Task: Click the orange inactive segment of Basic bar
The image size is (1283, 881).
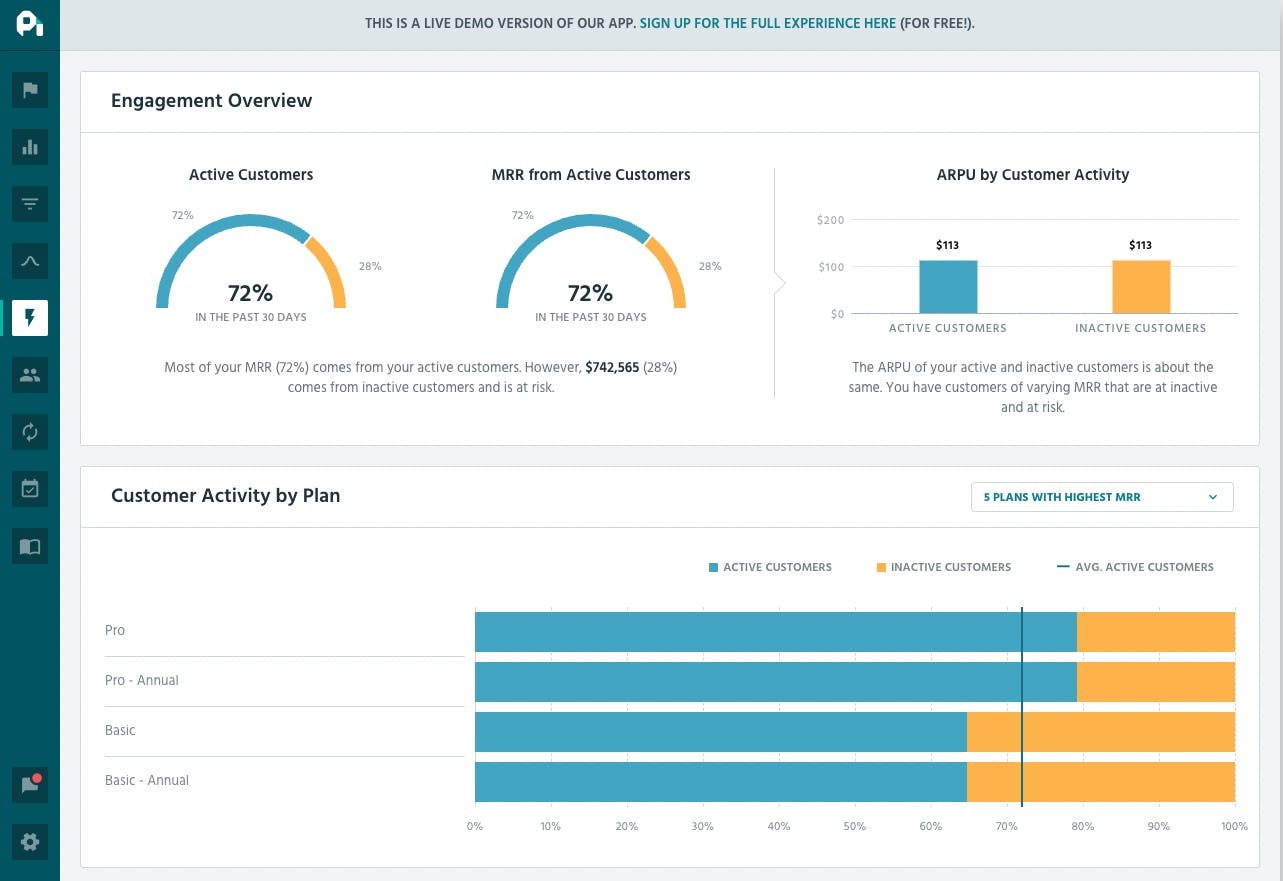Action: [x=1100, y=732]
